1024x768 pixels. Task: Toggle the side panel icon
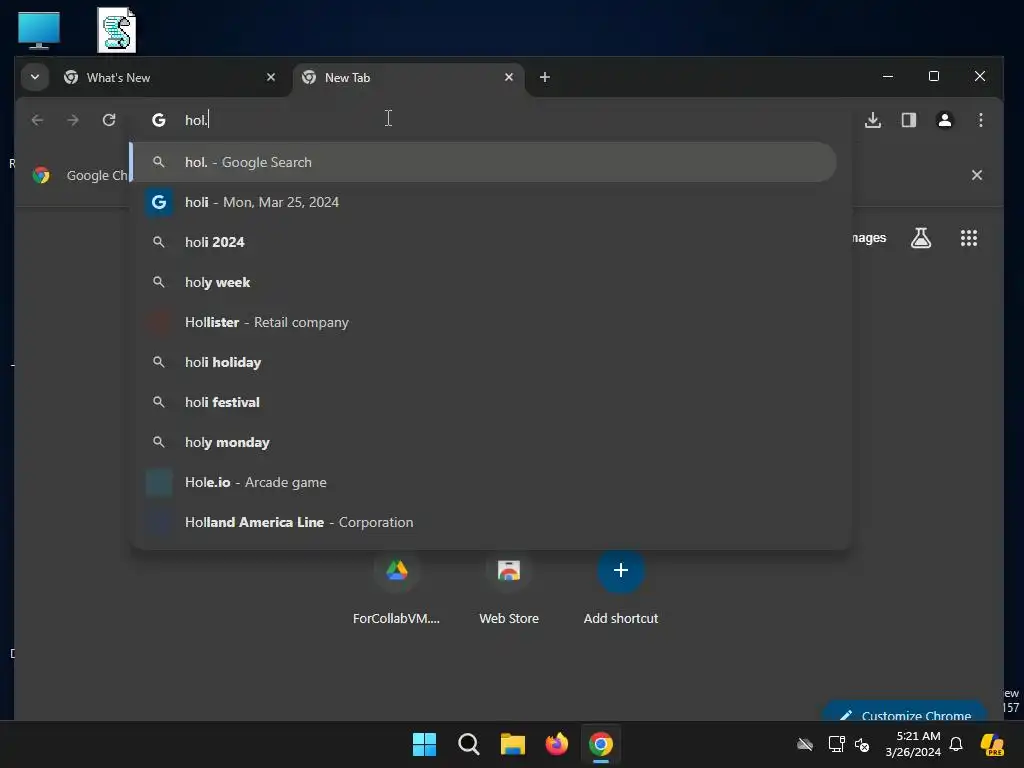909,120
